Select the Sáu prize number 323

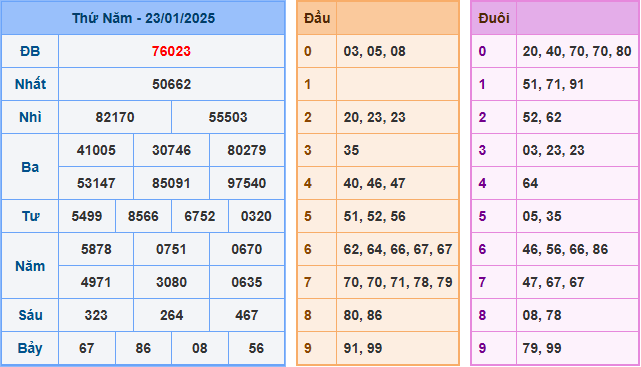[96, 316]
